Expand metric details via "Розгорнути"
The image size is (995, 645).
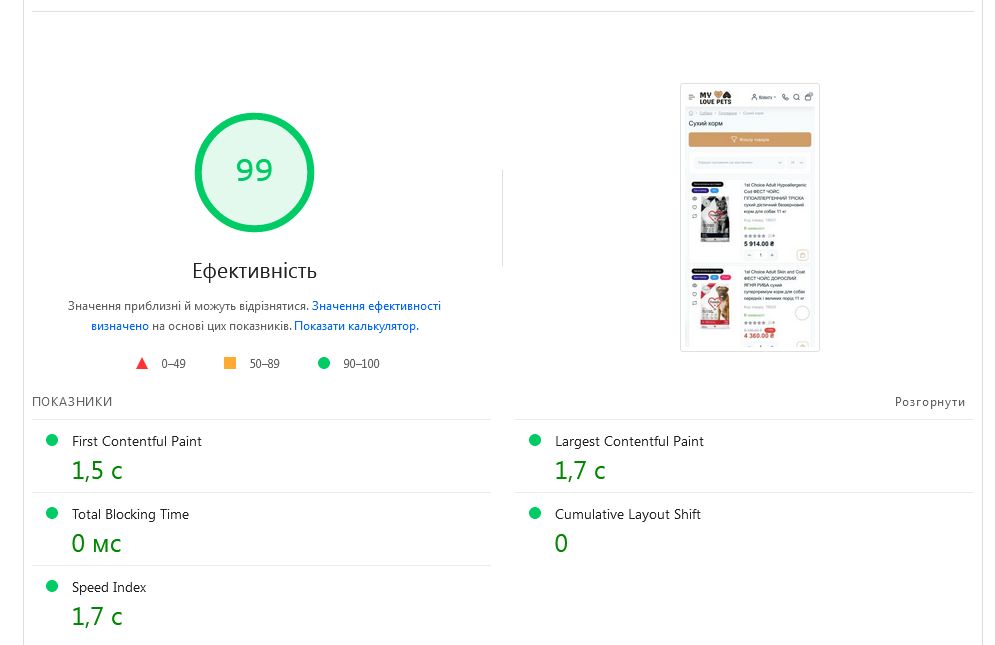click(x=929, y=402)
